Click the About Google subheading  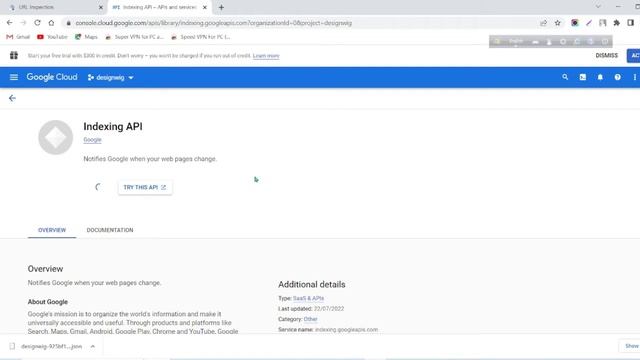point(48,302)
